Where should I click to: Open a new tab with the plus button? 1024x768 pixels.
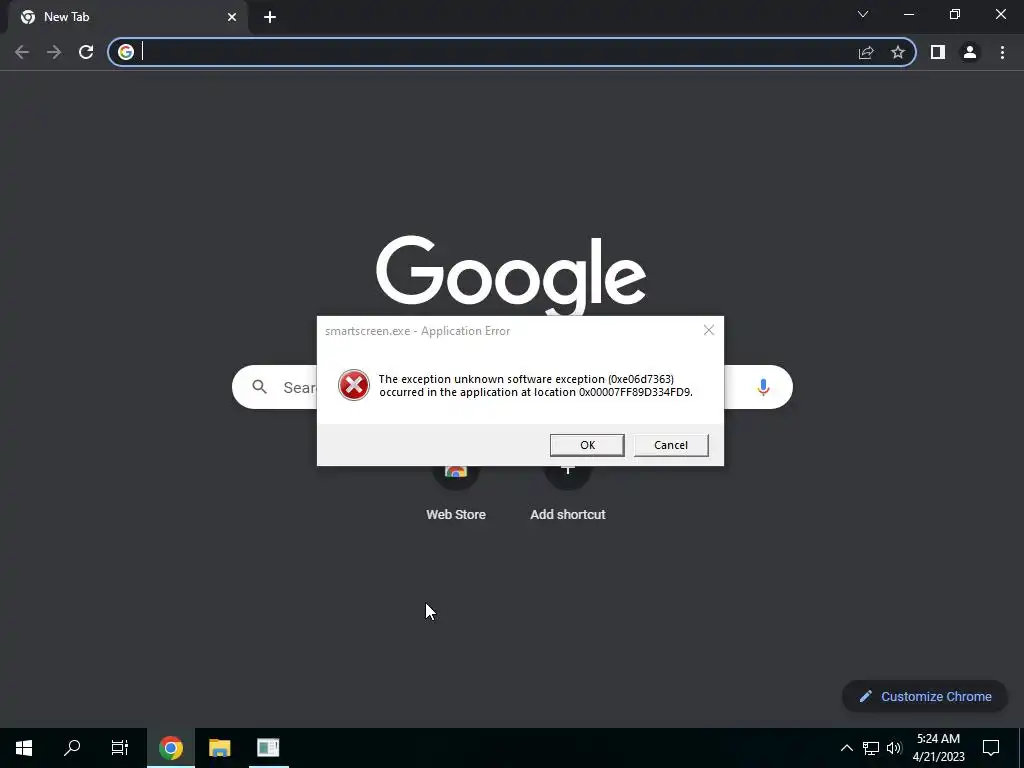click(x=270, y=17)
